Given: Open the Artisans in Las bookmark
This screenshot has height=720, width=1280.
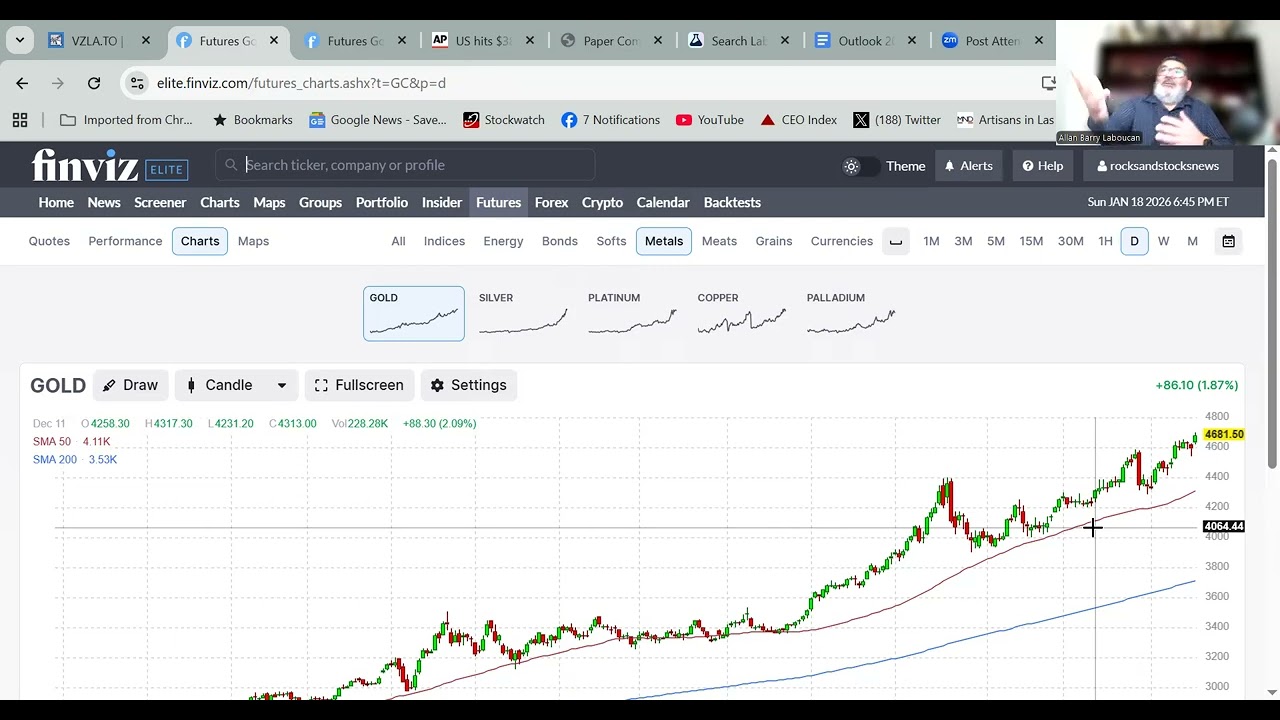Looking at the screenshot, I should tap(1005, 120).
